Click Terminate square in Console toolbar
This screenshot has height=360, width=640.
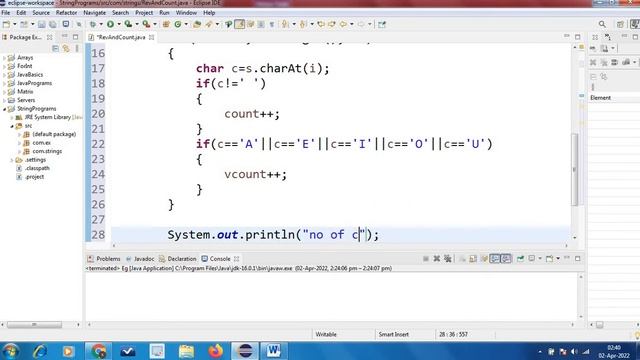coord(426,259)
